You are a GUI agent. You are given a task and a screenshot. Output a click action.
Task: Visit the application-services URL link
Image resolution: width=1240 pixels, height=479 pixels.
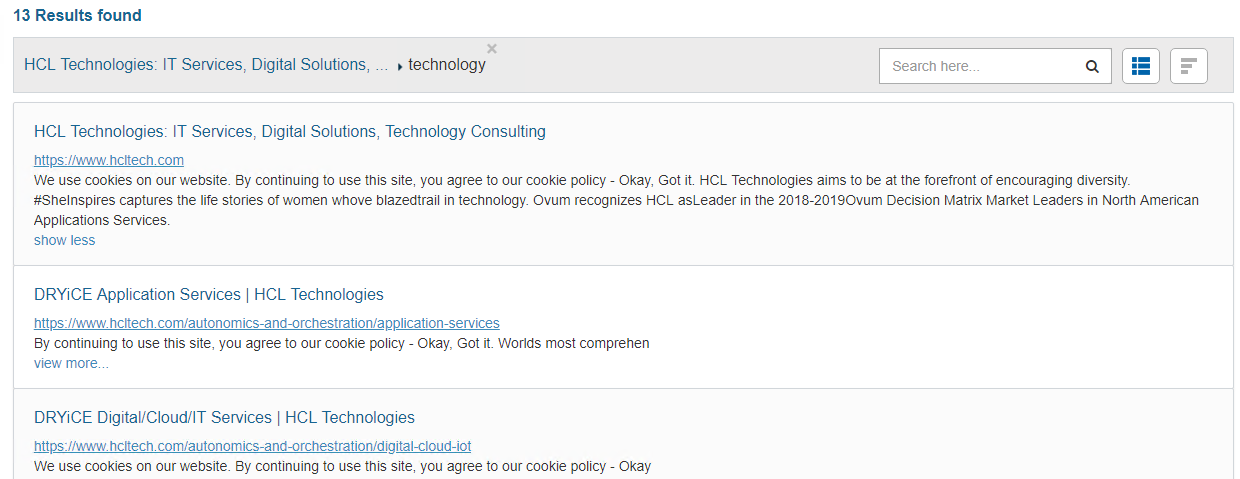click(266, 323)
